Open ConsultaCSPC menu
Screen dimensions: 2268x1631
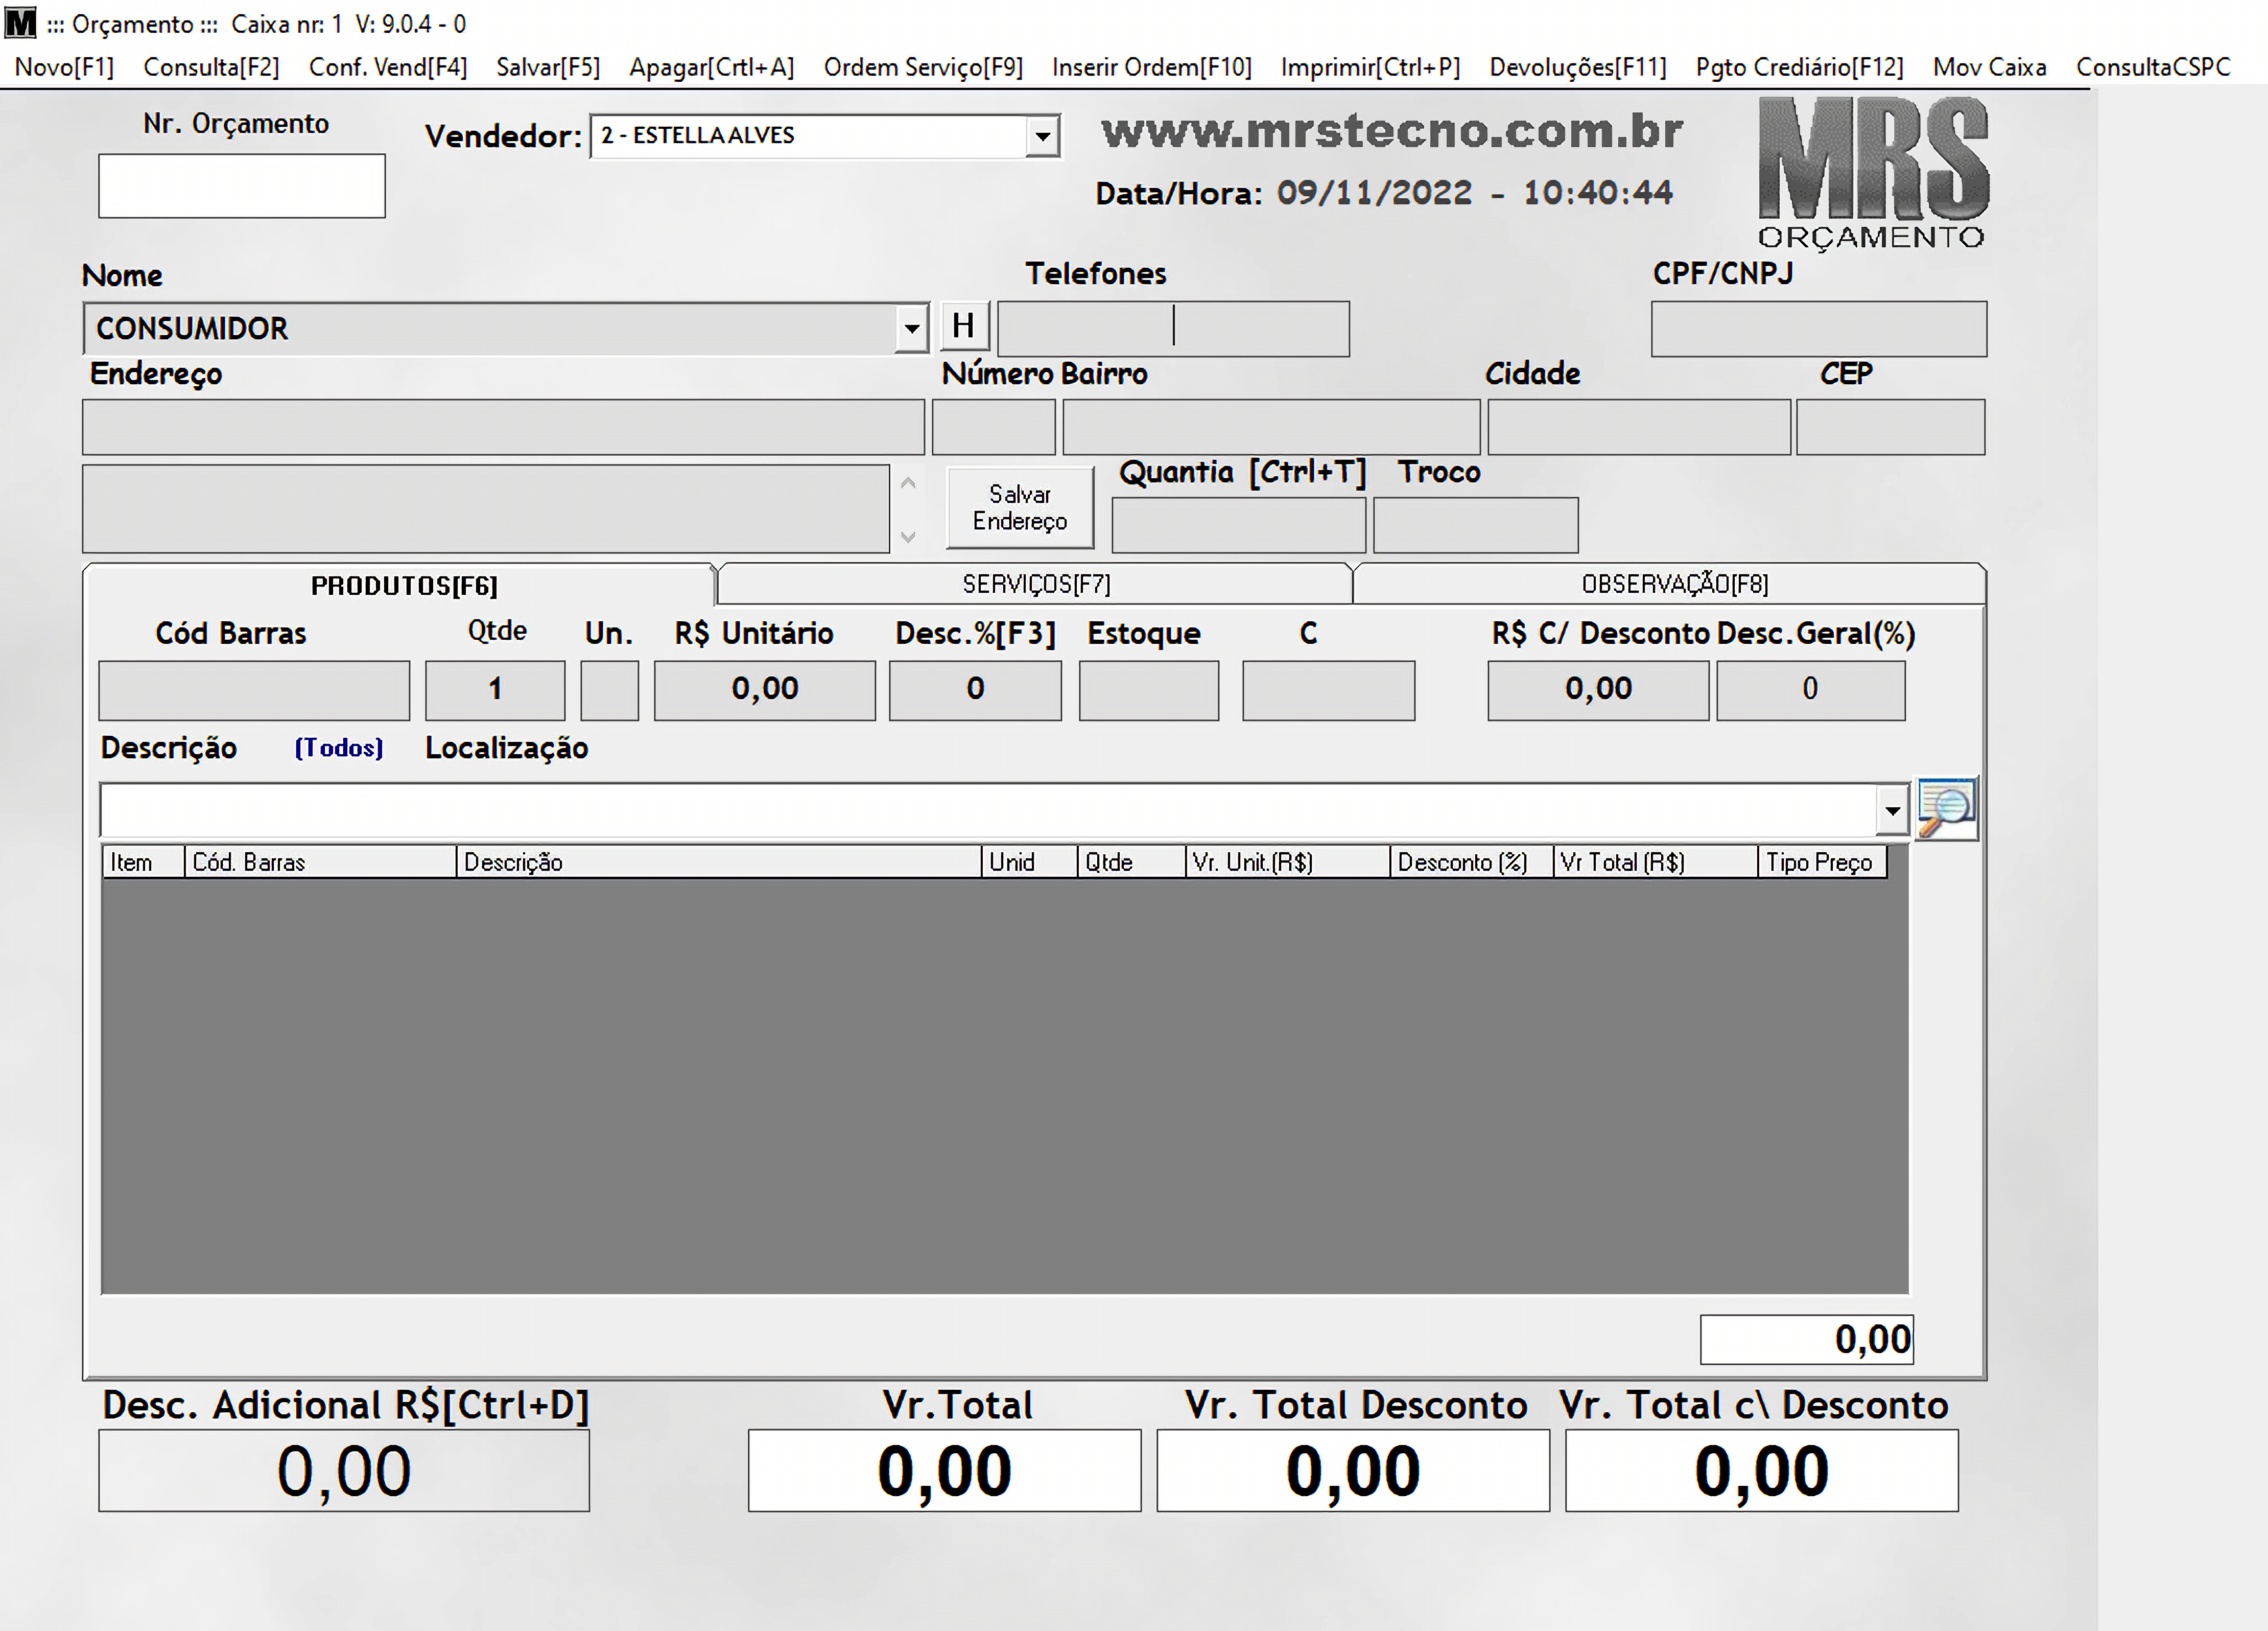pos(2153,67)
